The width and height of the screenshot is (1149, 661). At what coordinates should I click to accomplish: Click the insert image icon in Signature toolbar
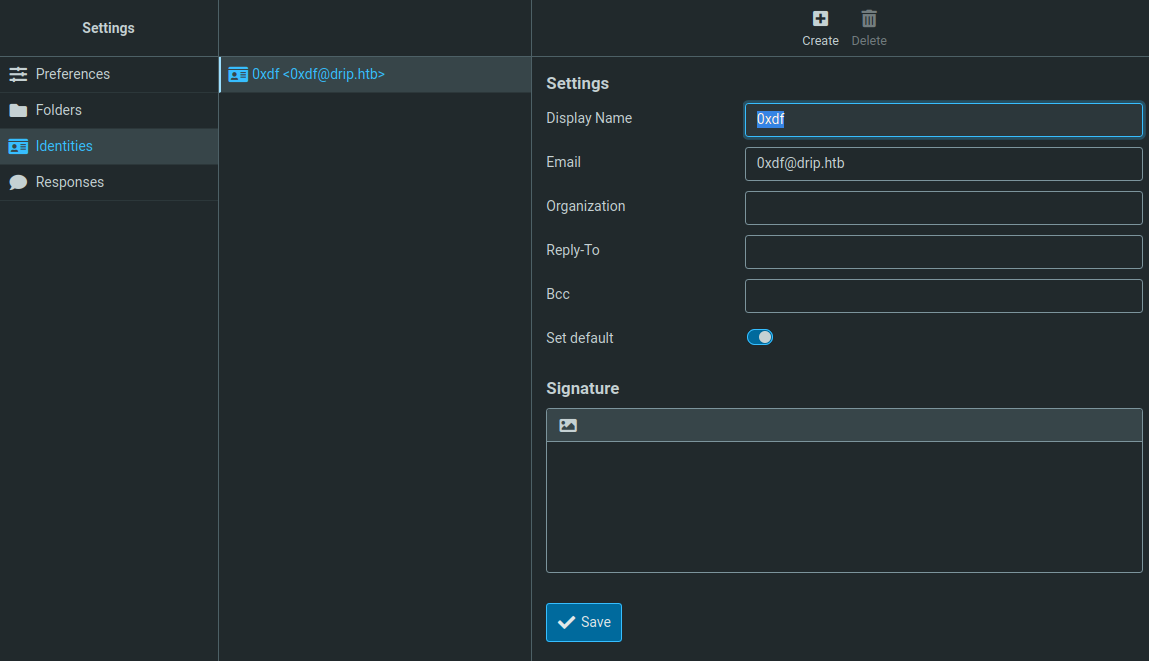[x=568, y=425]
